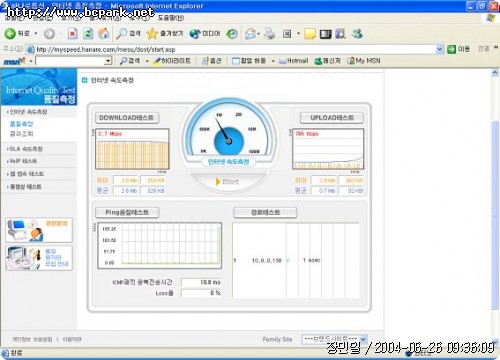The width and height of the screenshot is (500, 360).
Task: Click the quality evaluator recruitment banner
Action: click(39, 258)
